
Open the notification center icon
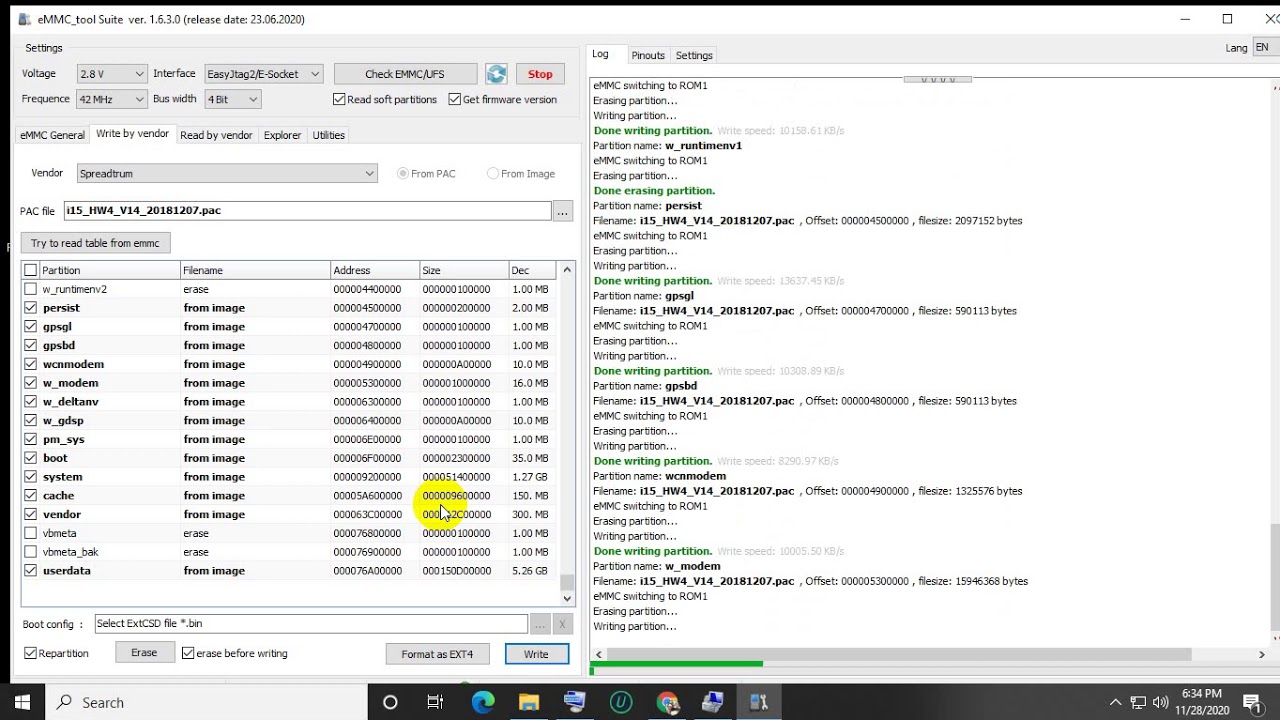[1252, 703]
